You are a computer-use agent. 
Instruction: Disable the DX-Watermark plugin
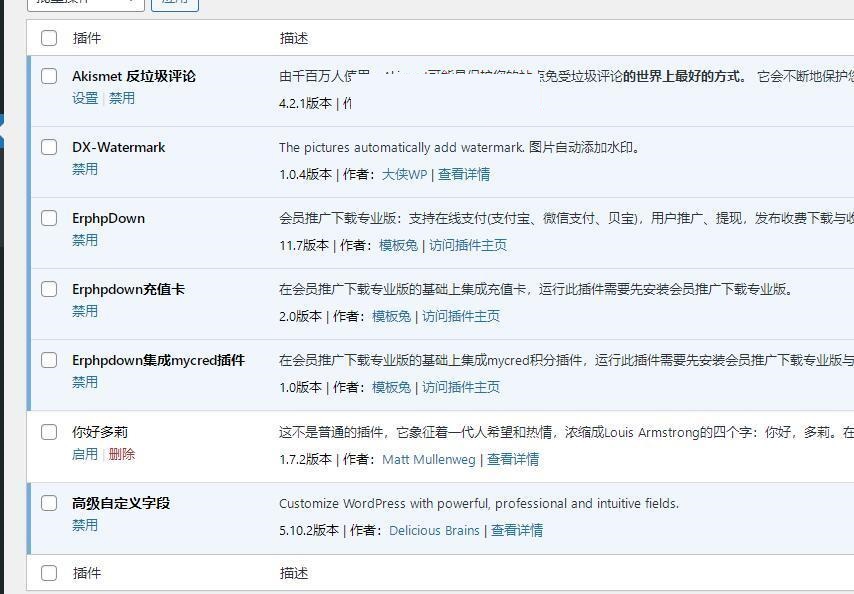[x=86, y=169]
